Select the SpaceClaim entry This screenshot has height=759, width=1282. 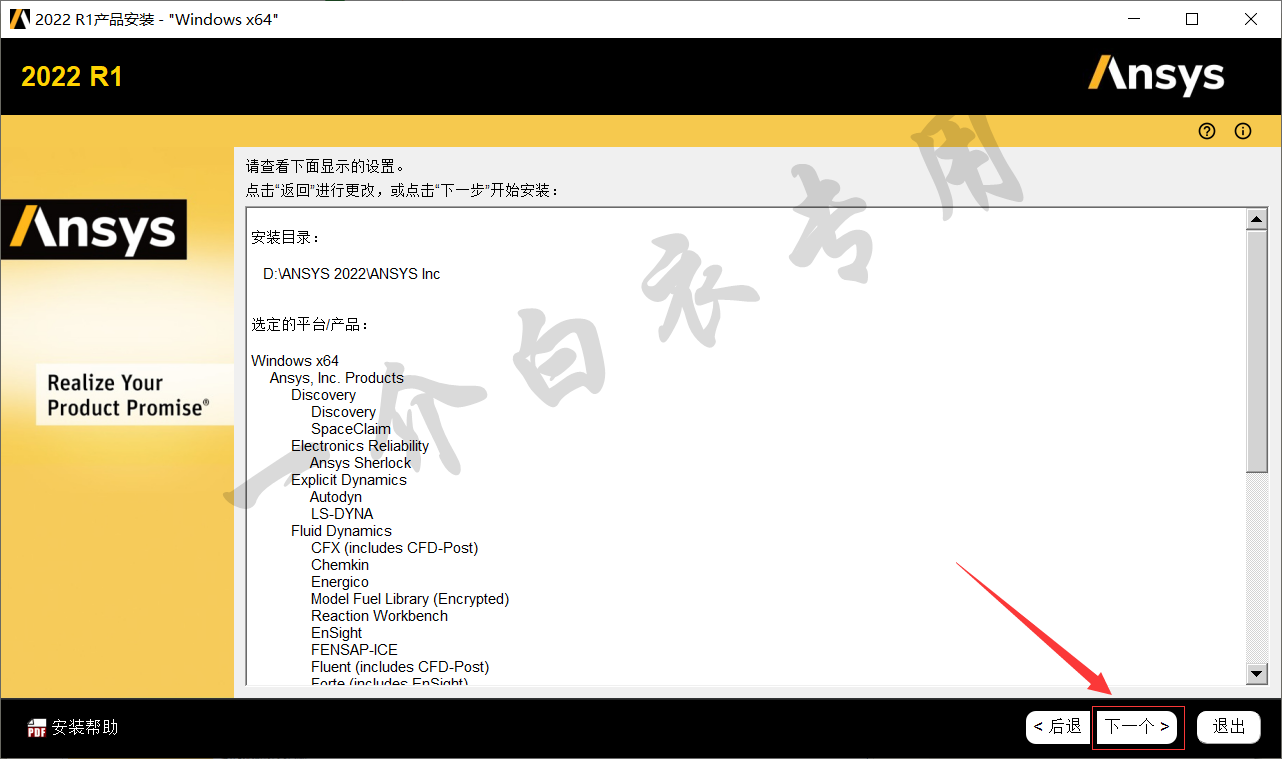[x=351, y=429]
